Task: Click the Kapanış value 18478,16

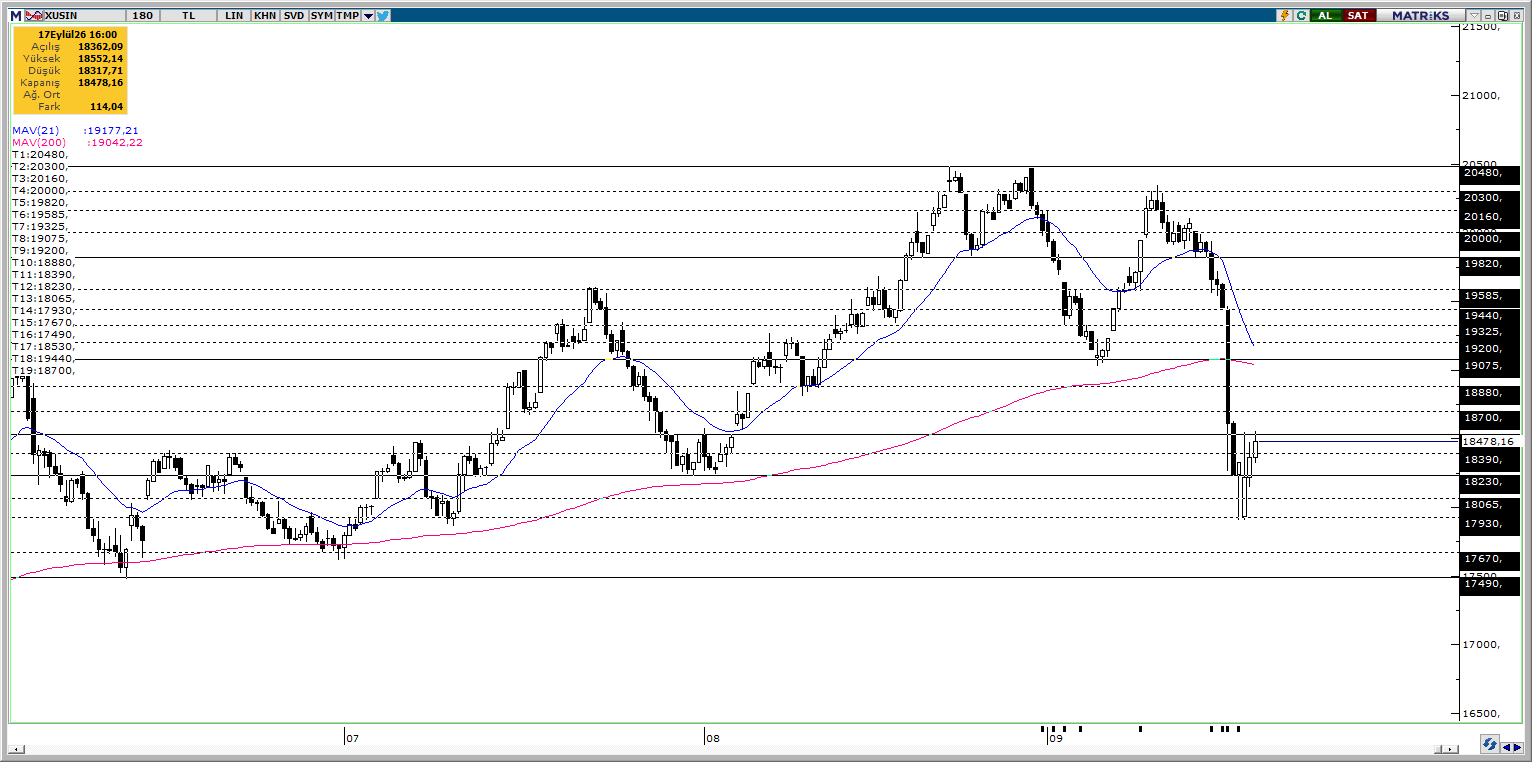Action: click(100, 82)
